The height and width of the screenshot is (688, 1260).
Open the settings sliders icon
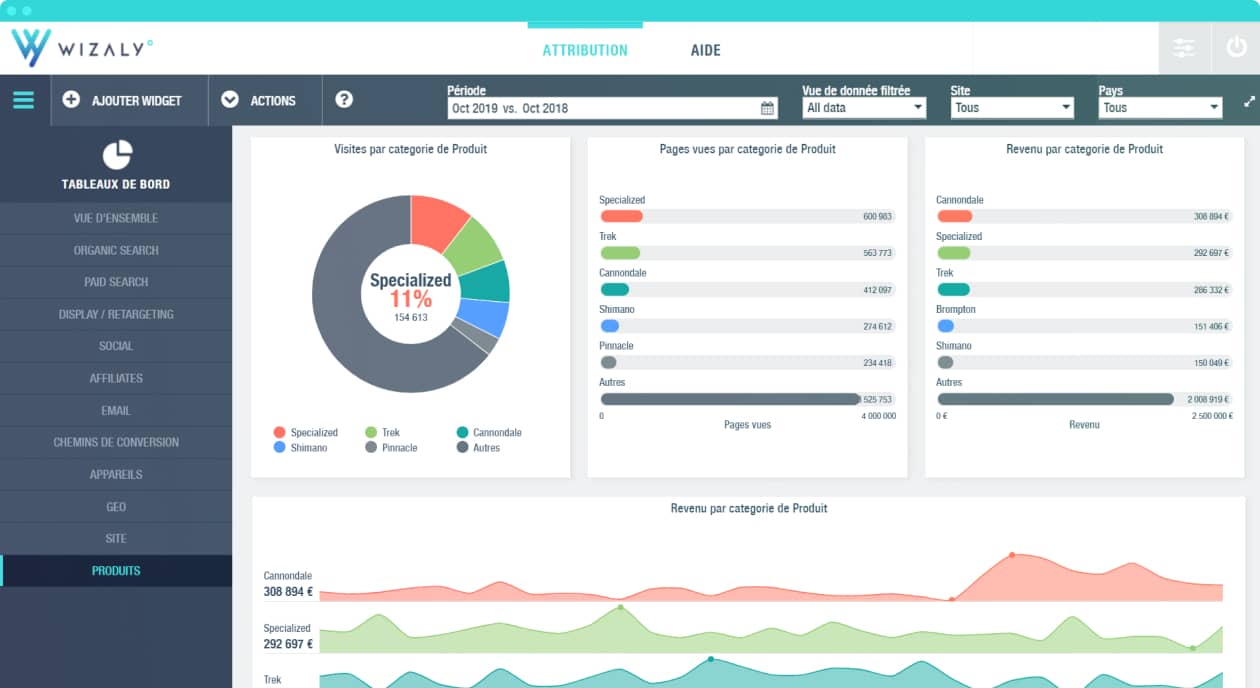click(x=1183, y=48)
